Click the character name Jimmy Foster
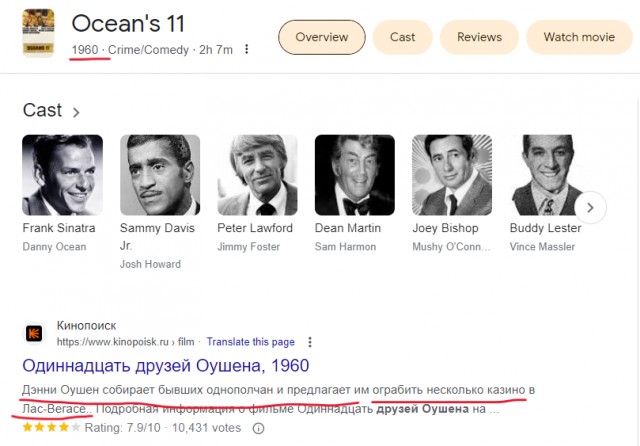This screenshot has width=640, height=446. [x=249, y=246]
